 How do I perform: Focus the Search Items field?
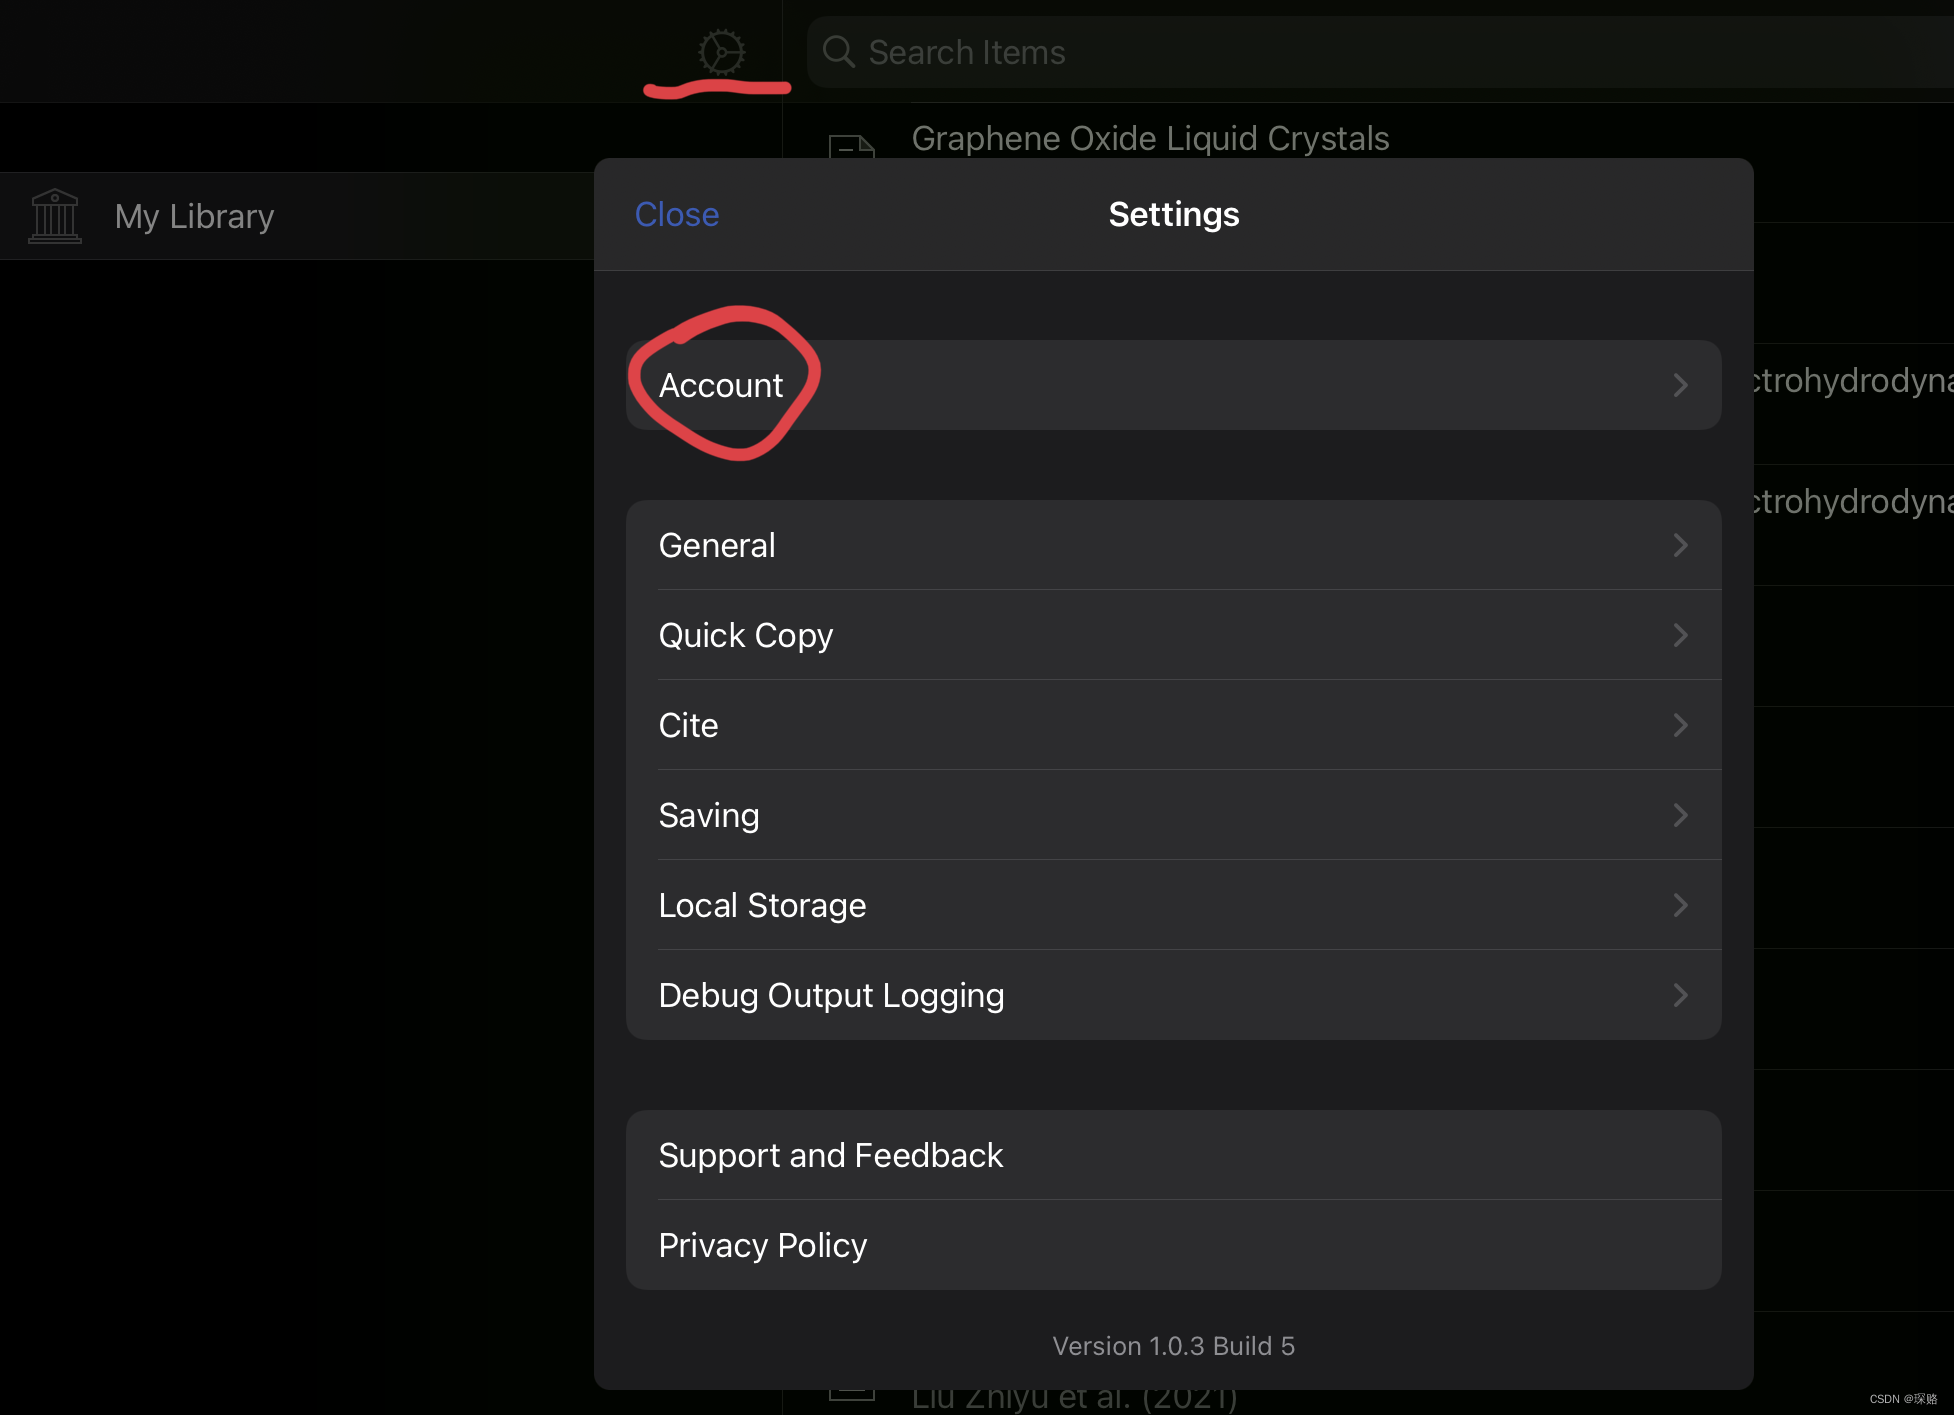(1380, 52)
